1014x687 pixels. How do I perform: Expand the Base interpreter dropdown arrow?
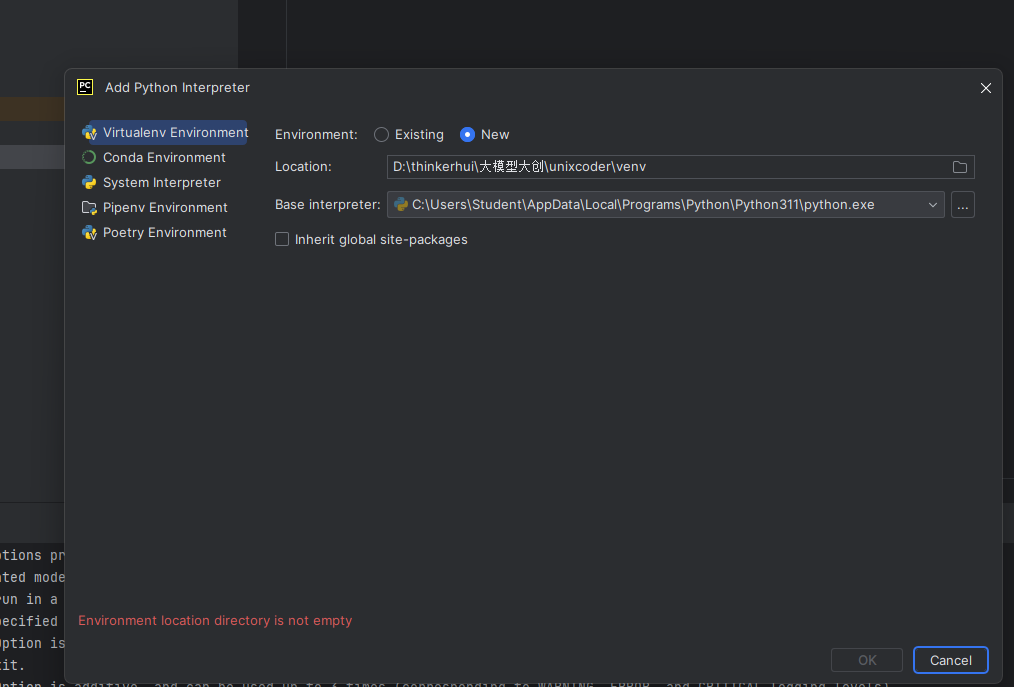[x=933, y=205]
